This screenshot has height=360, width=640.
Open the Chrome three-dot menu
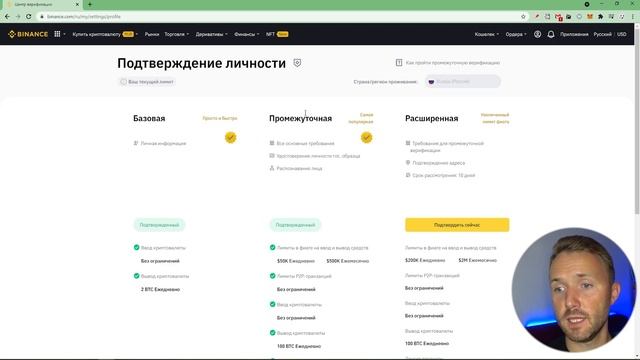point(633,17)
